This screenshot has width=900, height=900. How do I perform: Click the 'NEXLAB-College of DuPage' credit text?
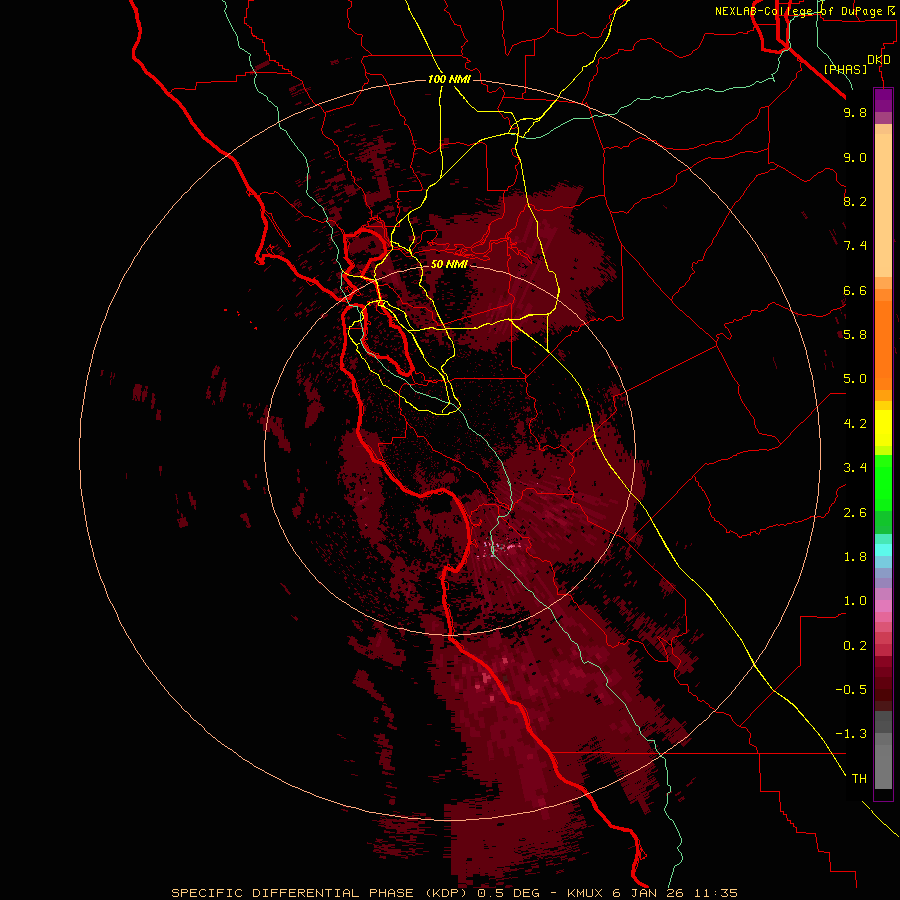coord(798,11)
